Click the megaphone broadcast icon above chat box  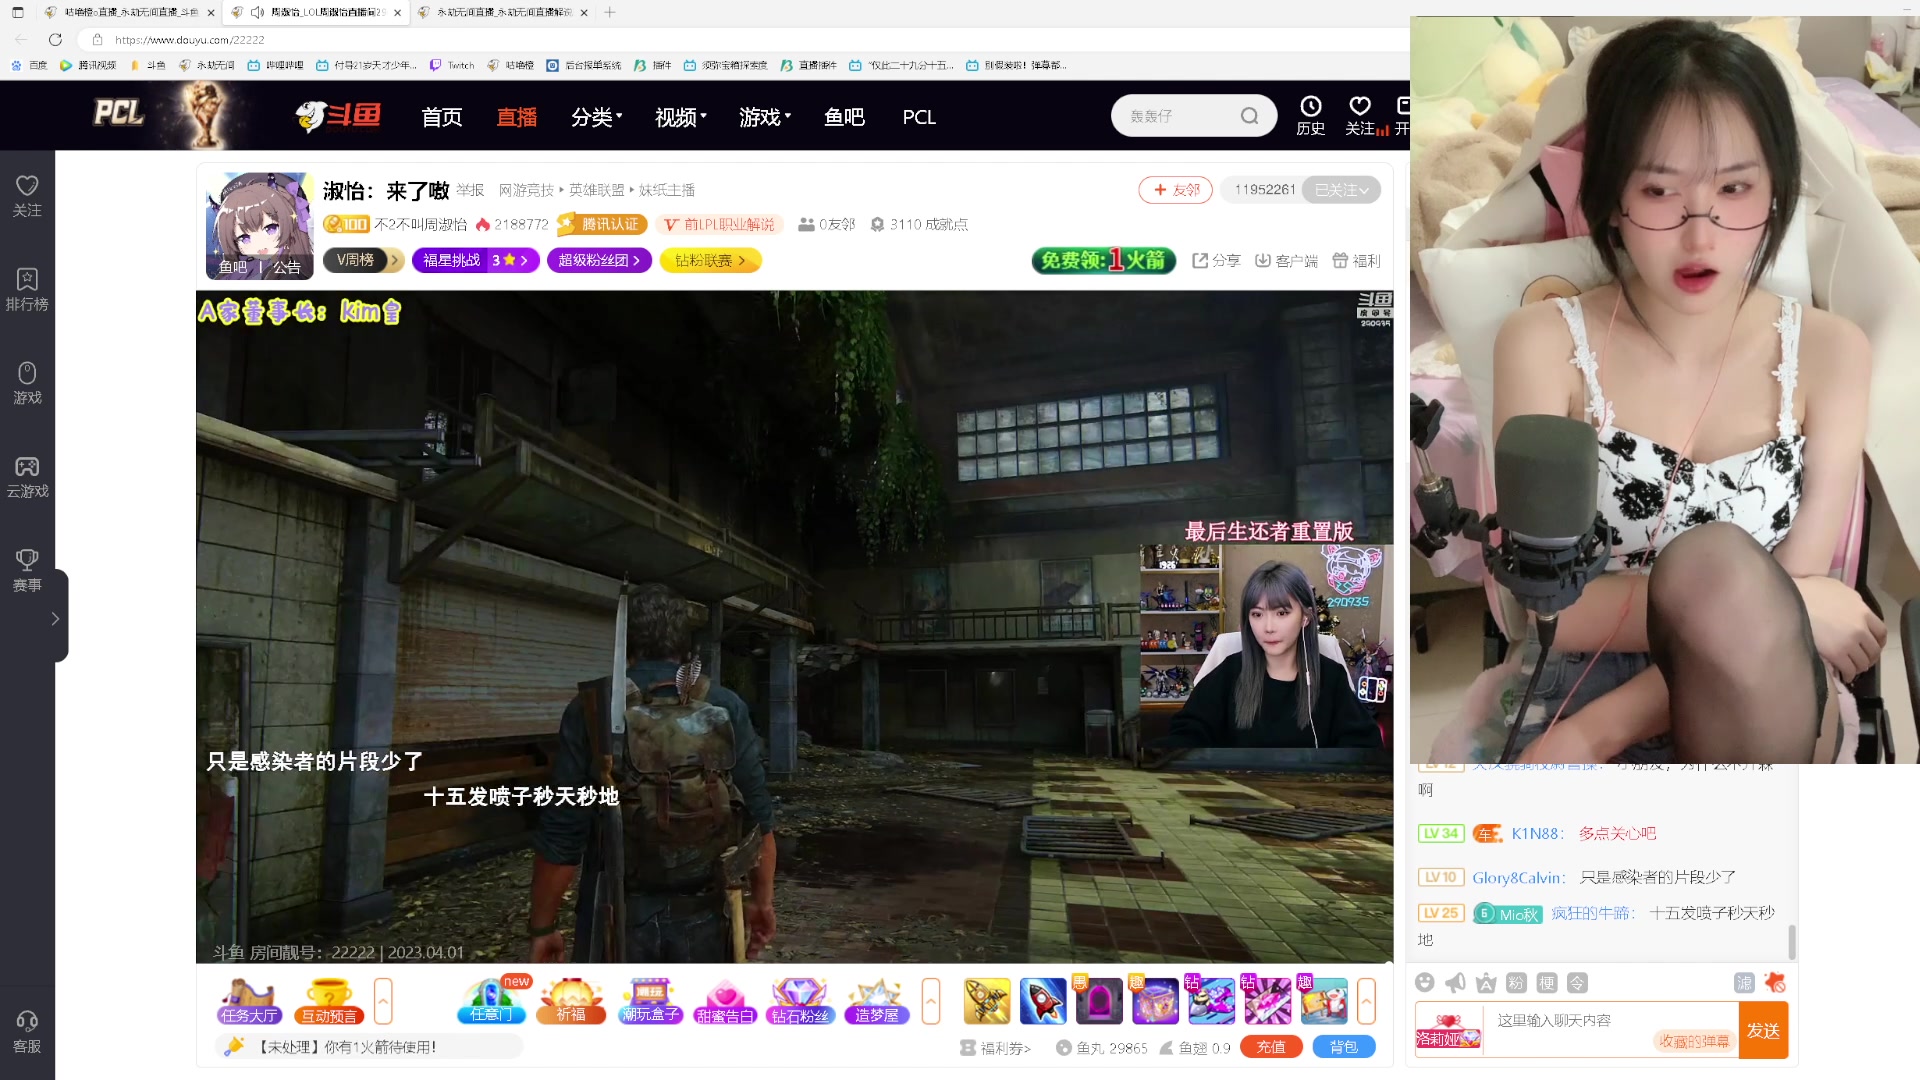(1455, 983)
